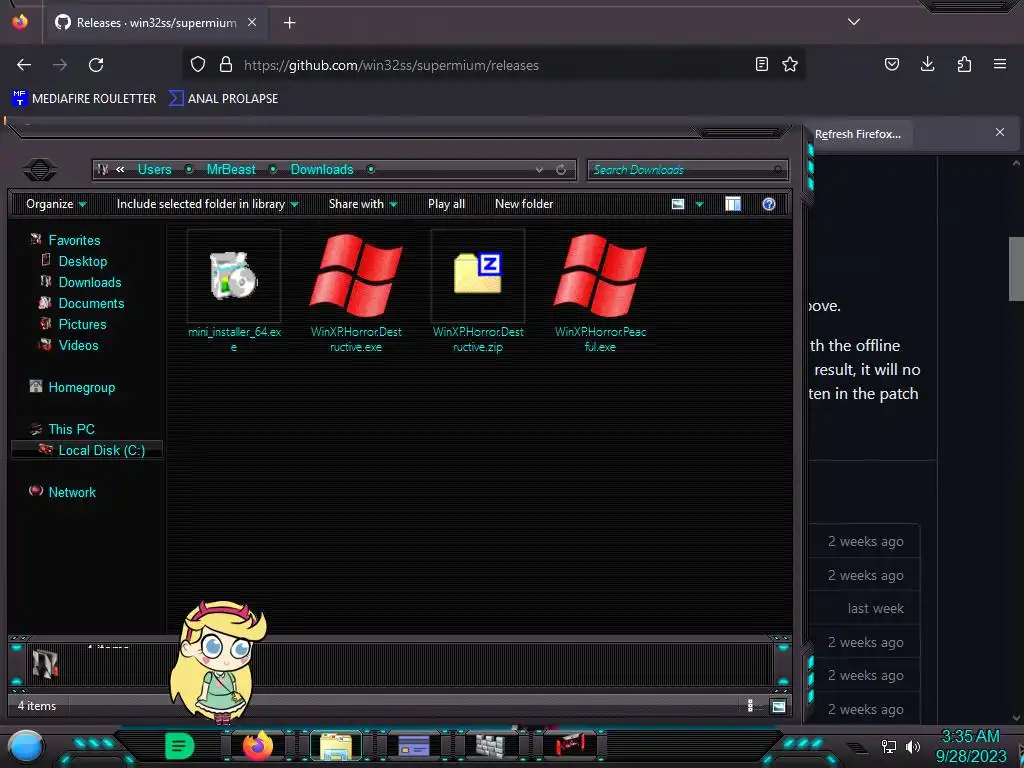Click MrBeast in the breadcrumb path
This screenshot has width=1024, height=768.
(231, 169)
